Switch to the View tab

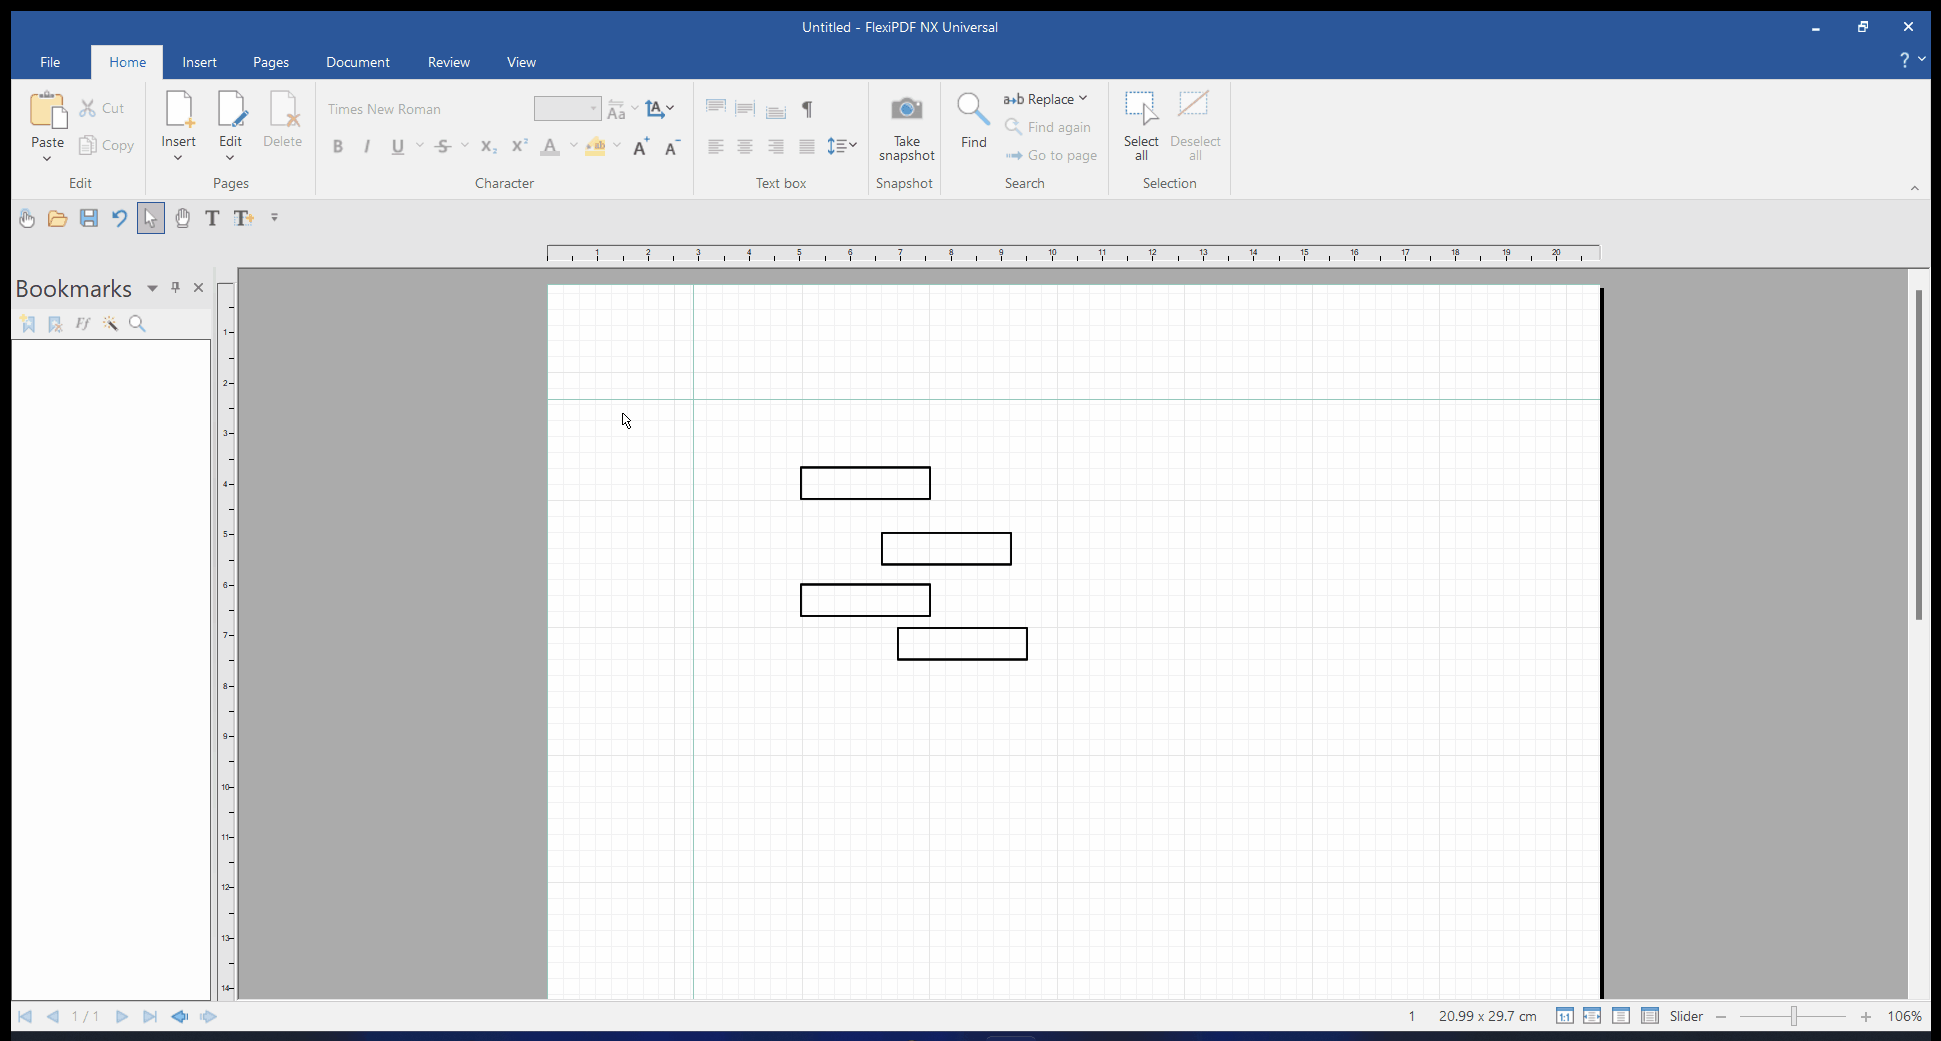pyautogui.click(x=521, y=62)
